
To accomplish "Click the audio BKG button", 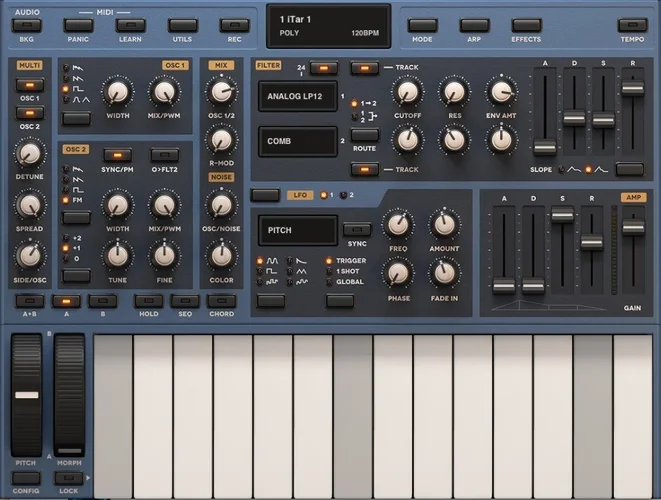I will pyautogui.click(x=27, y=25).
